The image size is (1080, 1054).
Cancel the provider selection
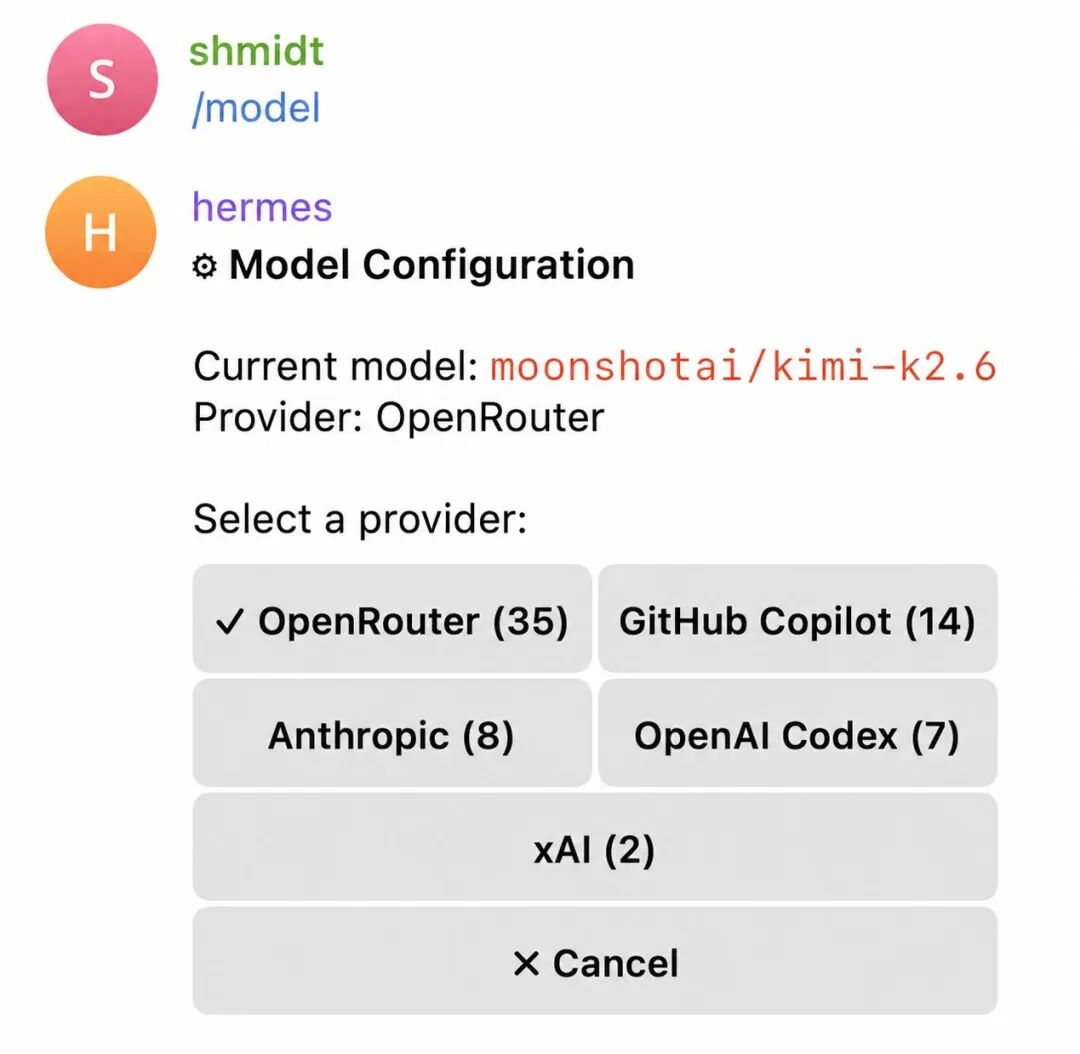(x=595, y=961)
